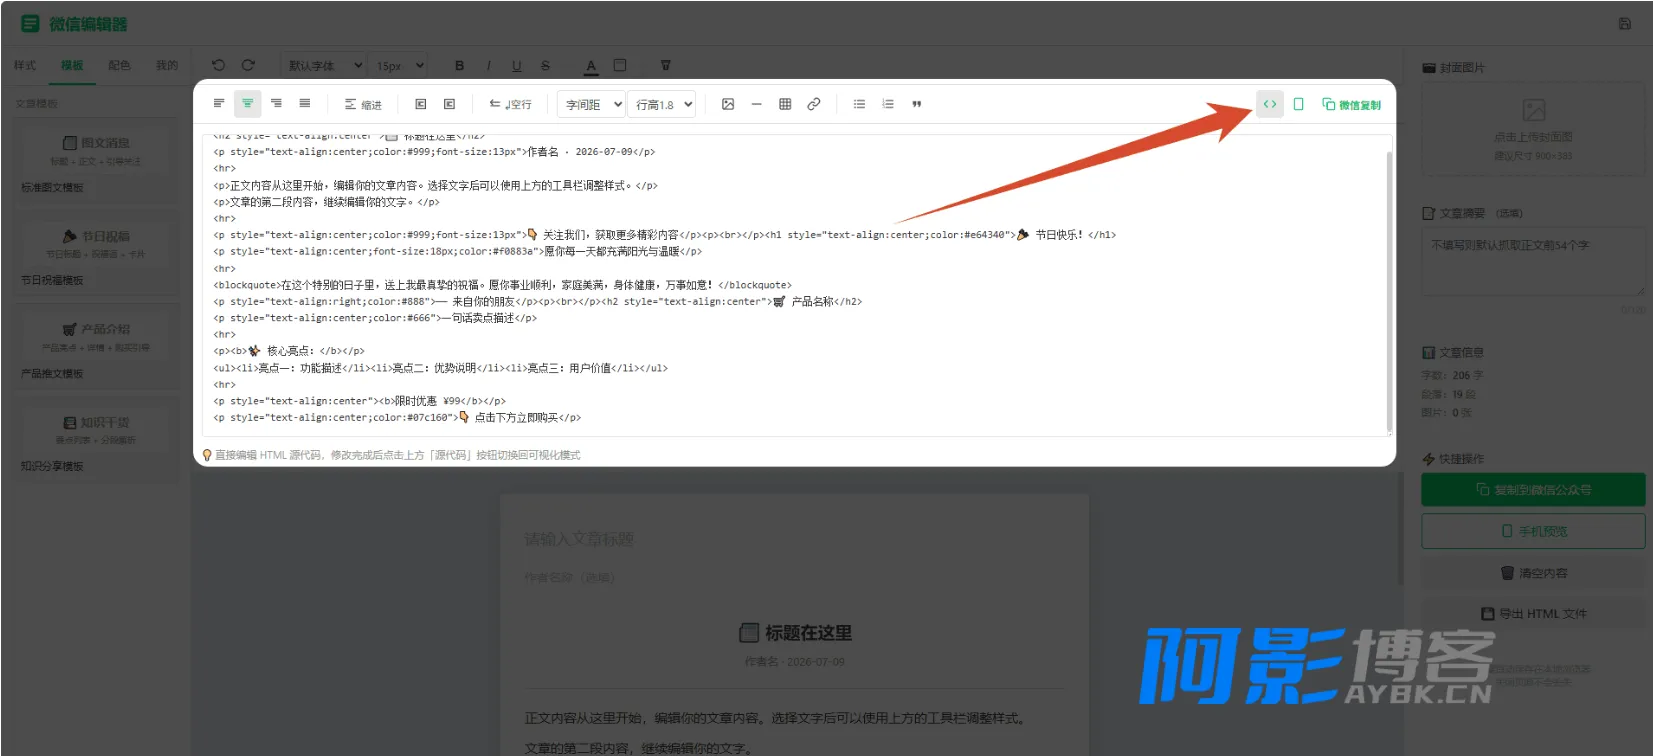The width and height of the screenshot is (1653, 756).
Task: Click the phone preview icon in toolbar
Action: (1298, 104)
